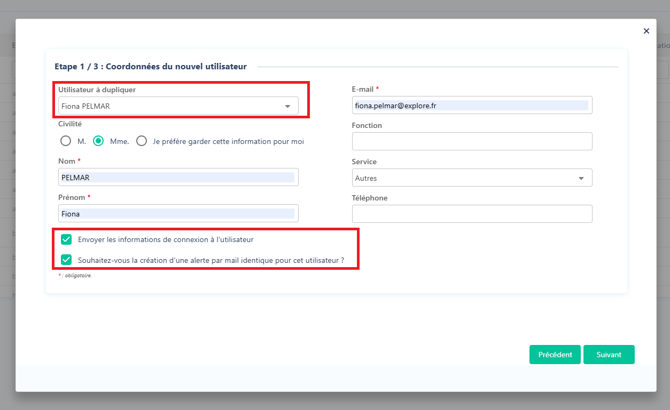This screenshot has height=410, width=670.
Task: Click the Nom field containing PELMAR
Action: click(x=178, y=178)
